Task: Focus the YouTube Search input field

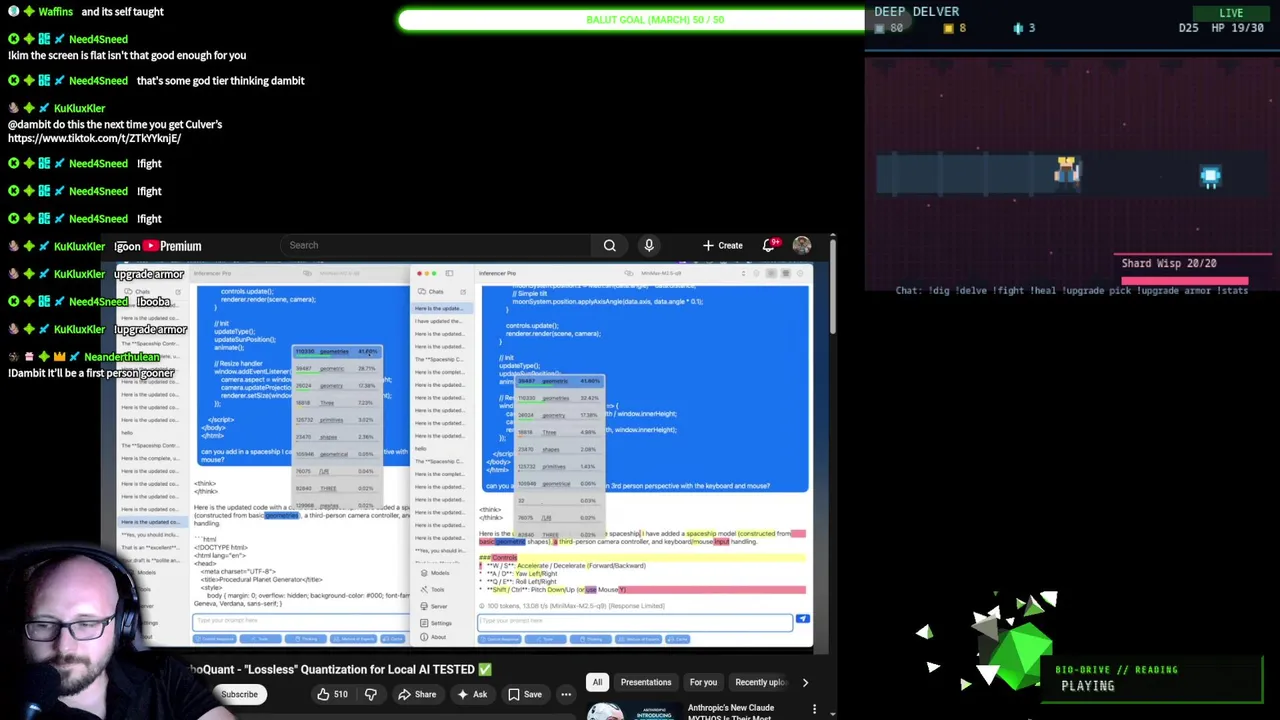Action: pyautogui.click(x=435, y=245)
